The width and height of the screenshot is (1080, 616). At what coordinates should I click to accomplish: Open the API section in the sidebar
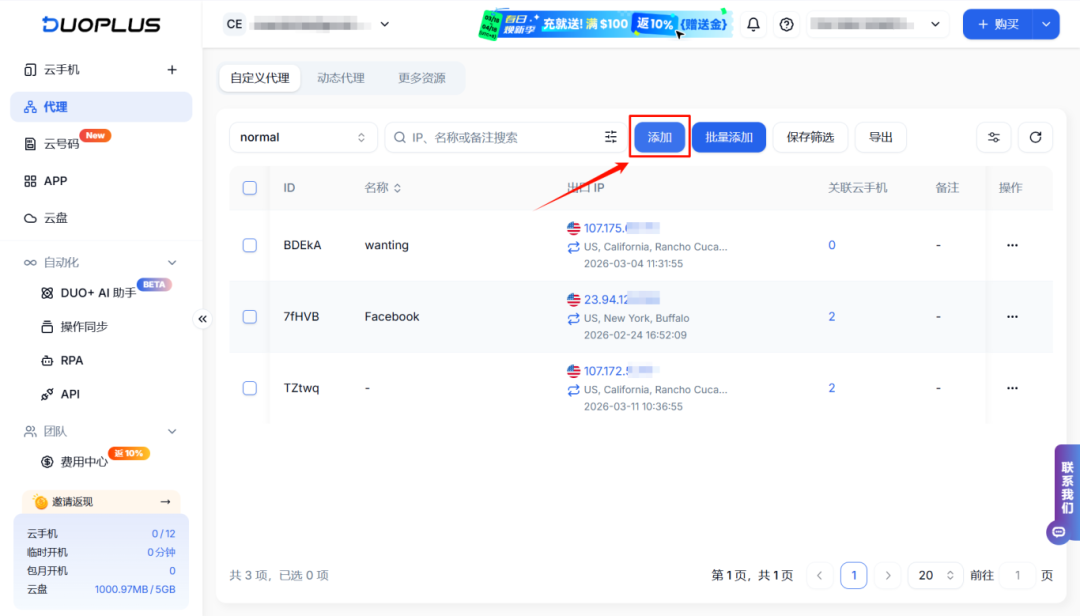71,393
